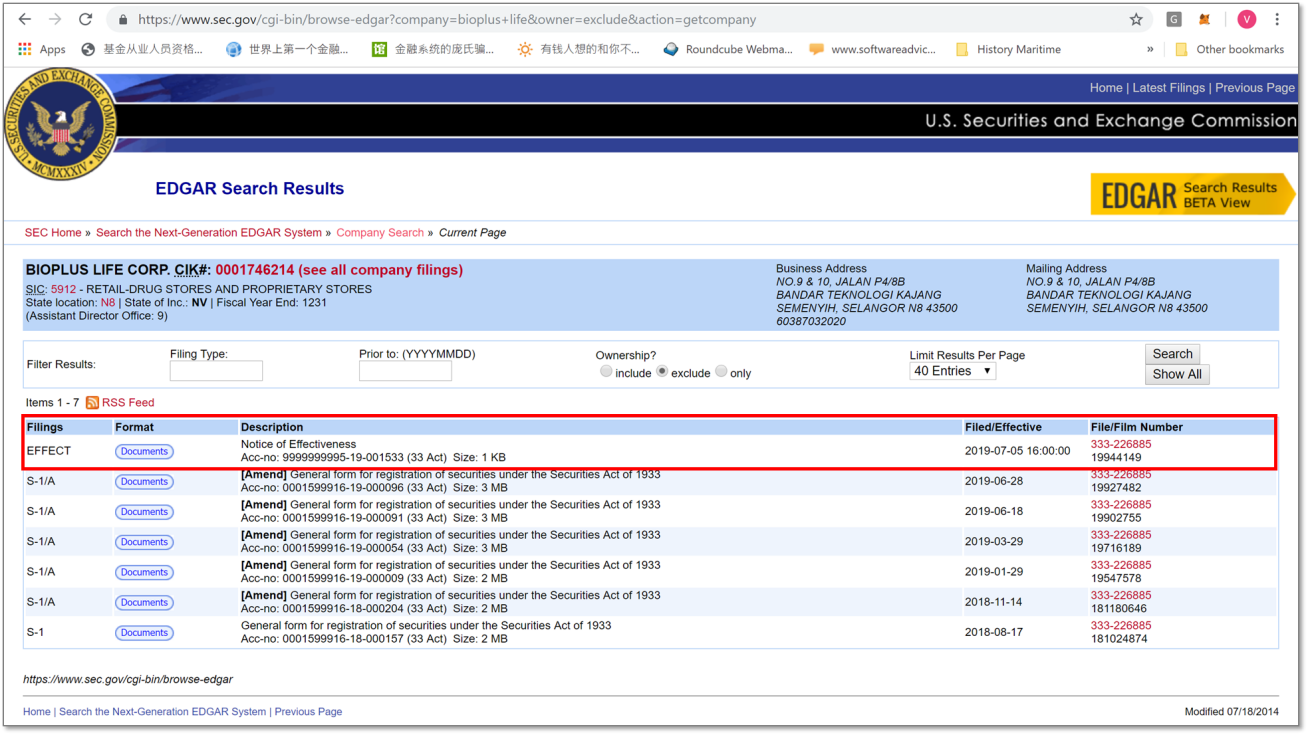Select the only ownership radio
Viewport: 1308px width, 735px height.
coord(721,371)
